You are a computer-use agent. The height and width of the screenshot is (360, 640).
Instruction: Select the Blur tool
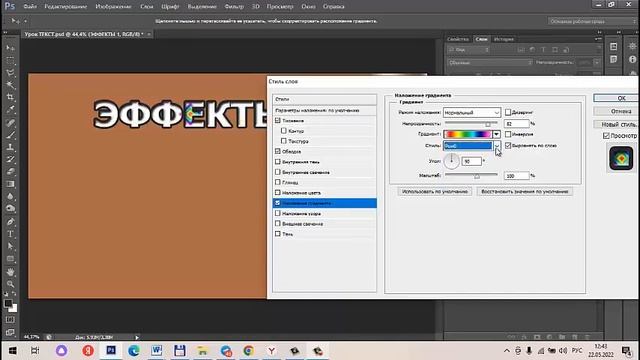click(10, 196)
